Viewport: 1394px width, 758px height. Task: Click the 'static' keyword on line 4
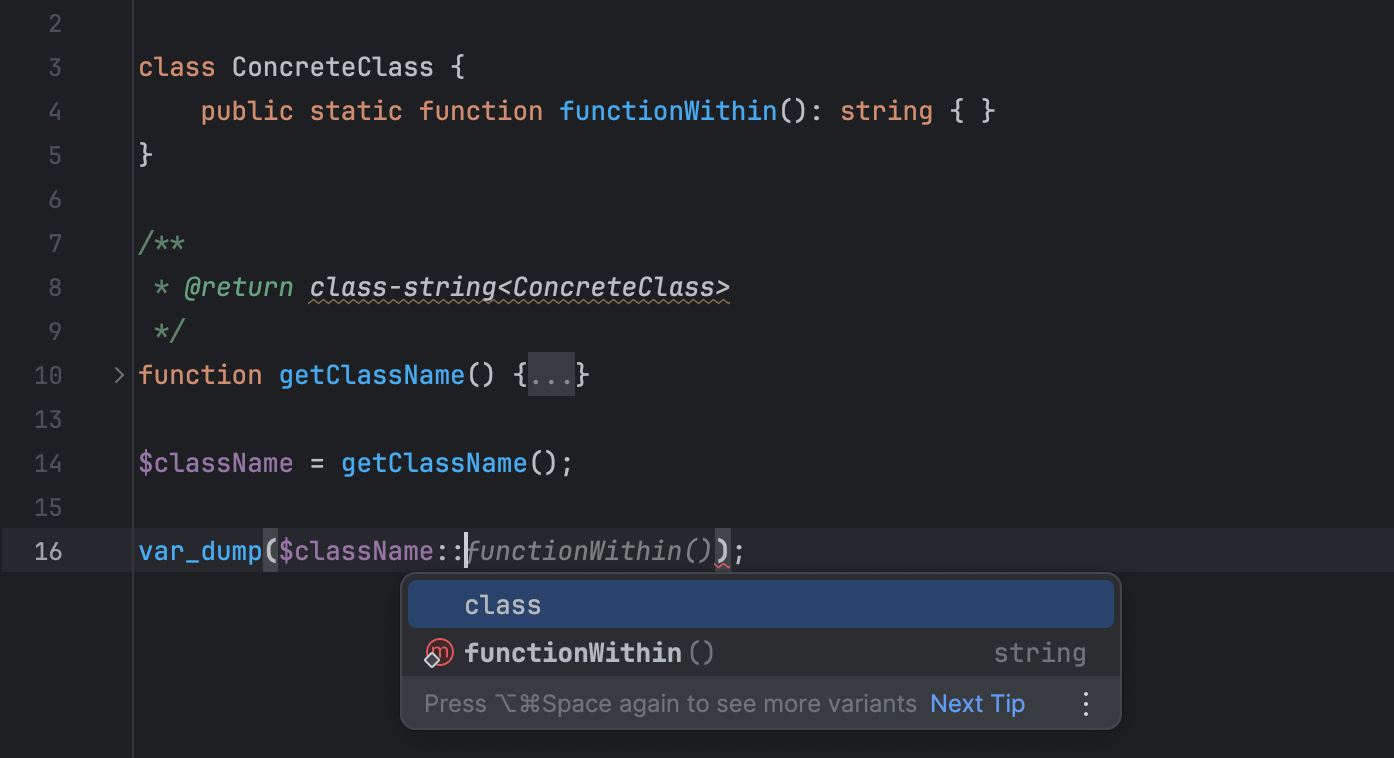(356, 111)
